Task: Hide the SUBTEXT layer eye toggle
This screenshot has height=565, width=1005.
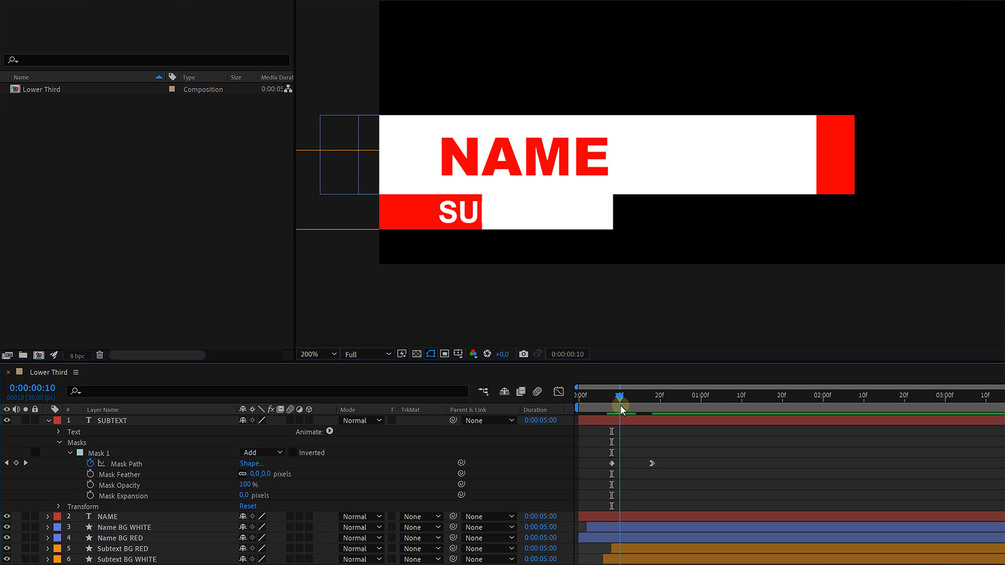Action: point(7,420)
